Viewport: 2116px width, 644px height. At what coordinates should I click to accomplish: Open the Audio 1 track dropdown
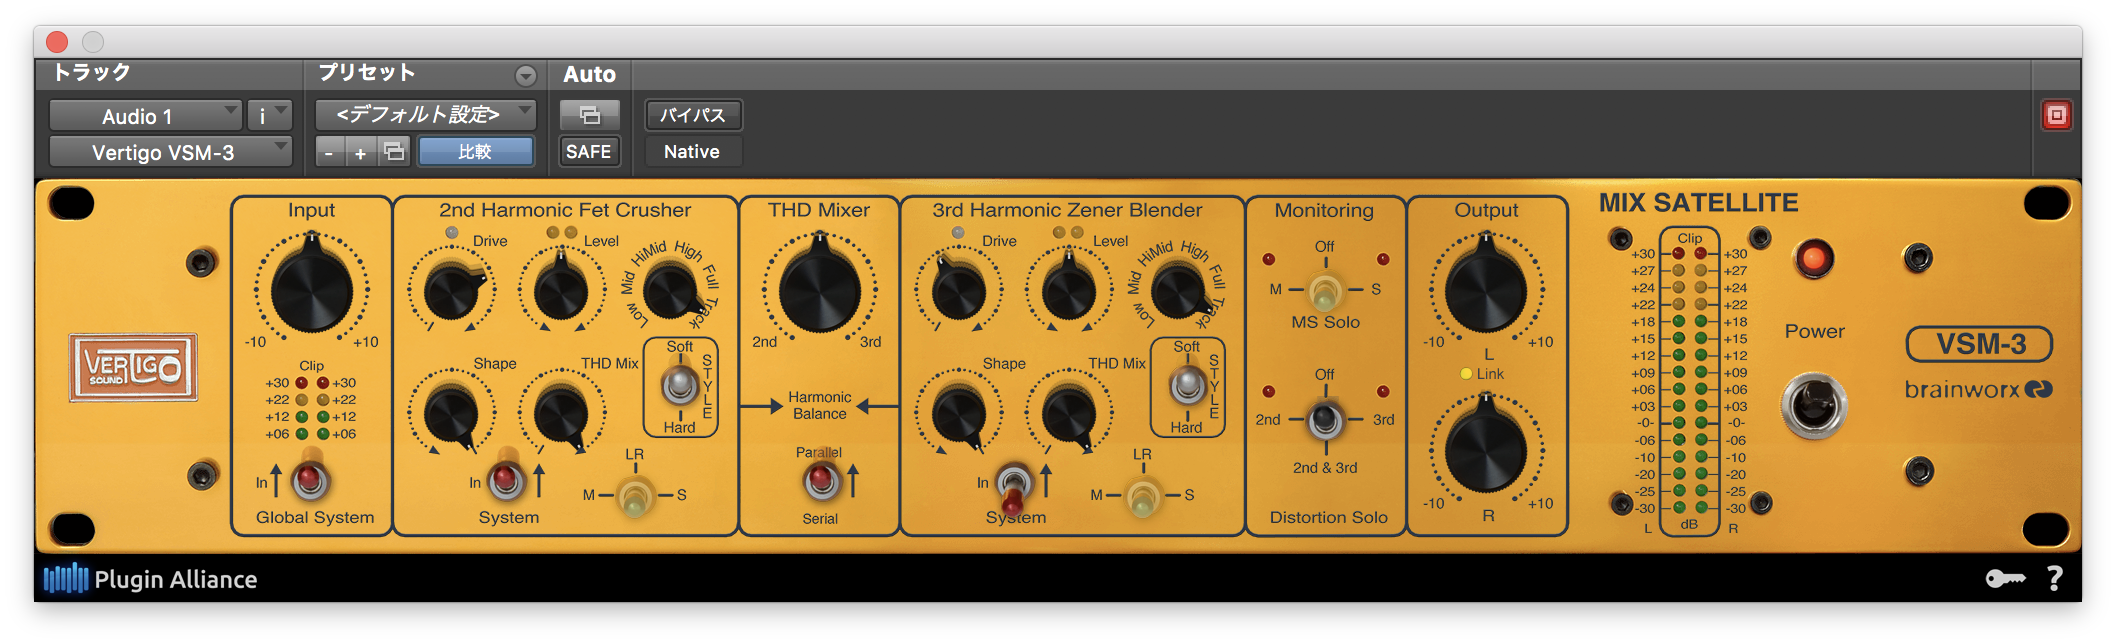145,116
